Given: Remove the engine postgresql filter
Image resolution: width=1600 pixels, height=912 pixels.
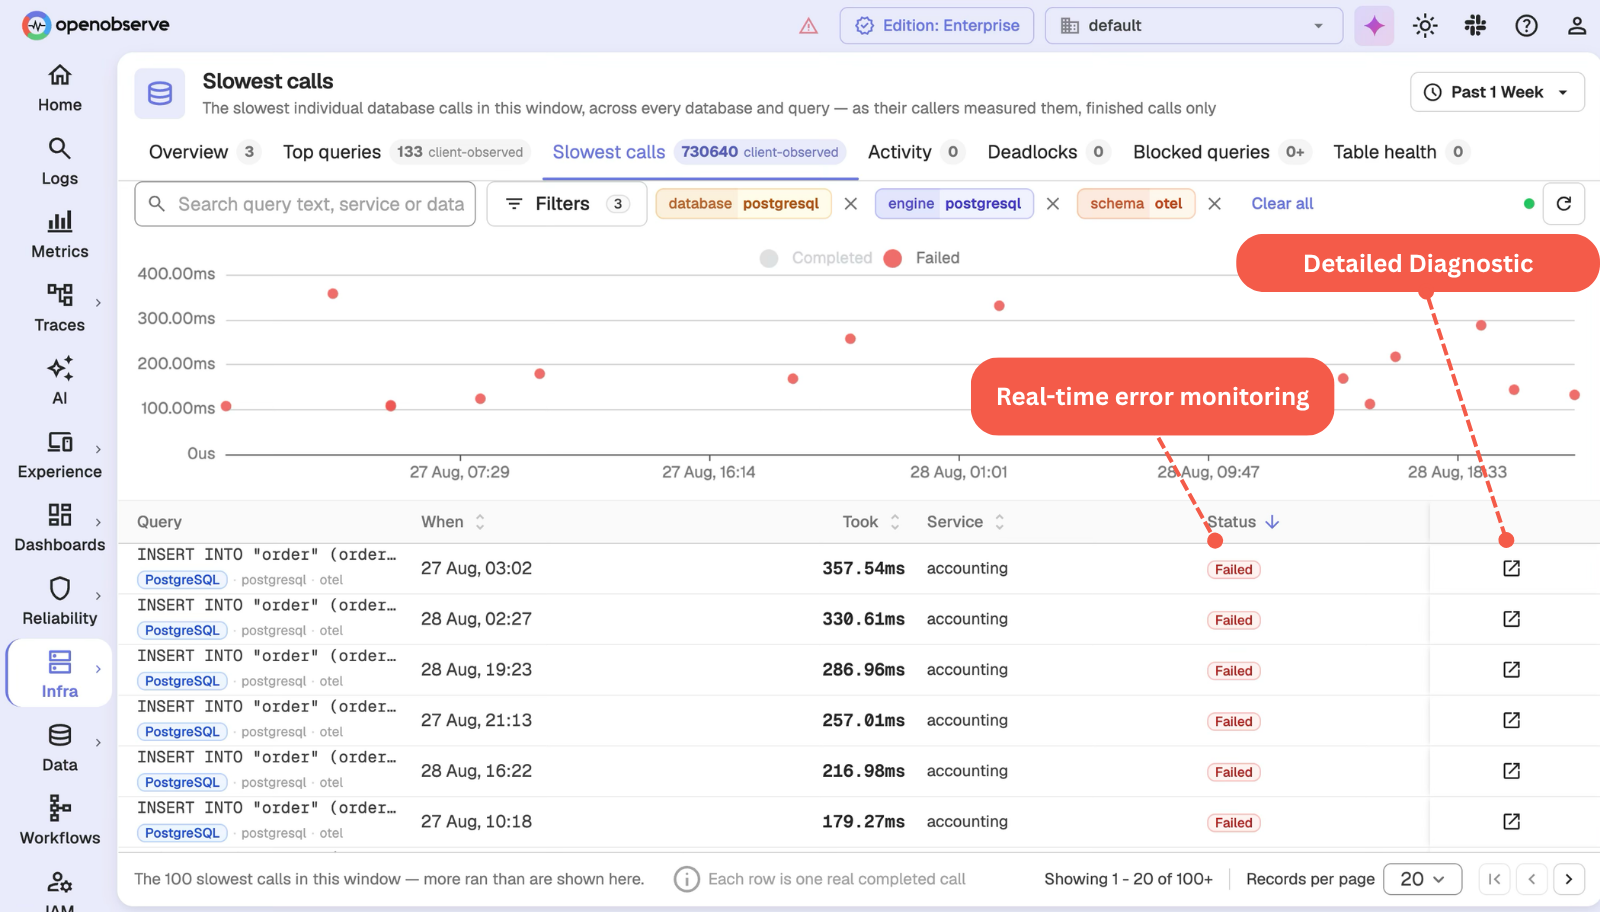Looking at the screenshot, I should (1053, 204).
